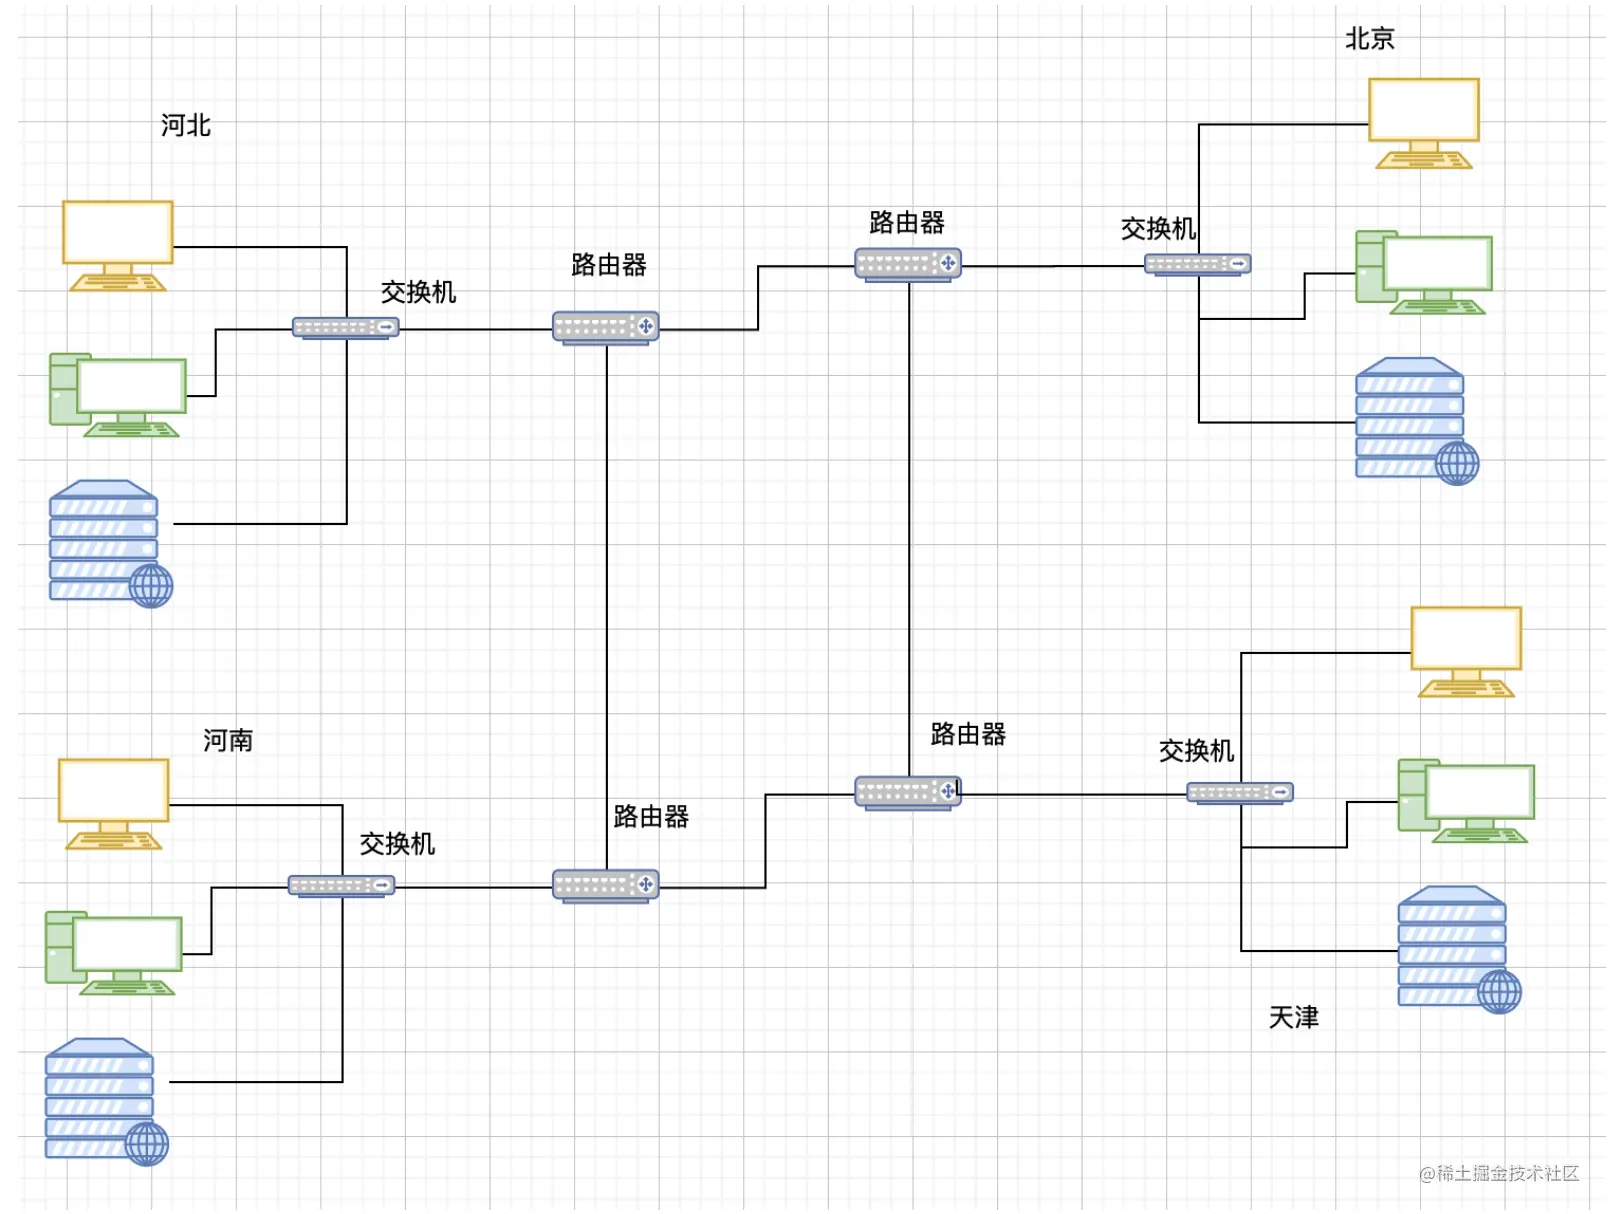Click the 交换机 label near the 北京 switch

(x=1158, y=229)
